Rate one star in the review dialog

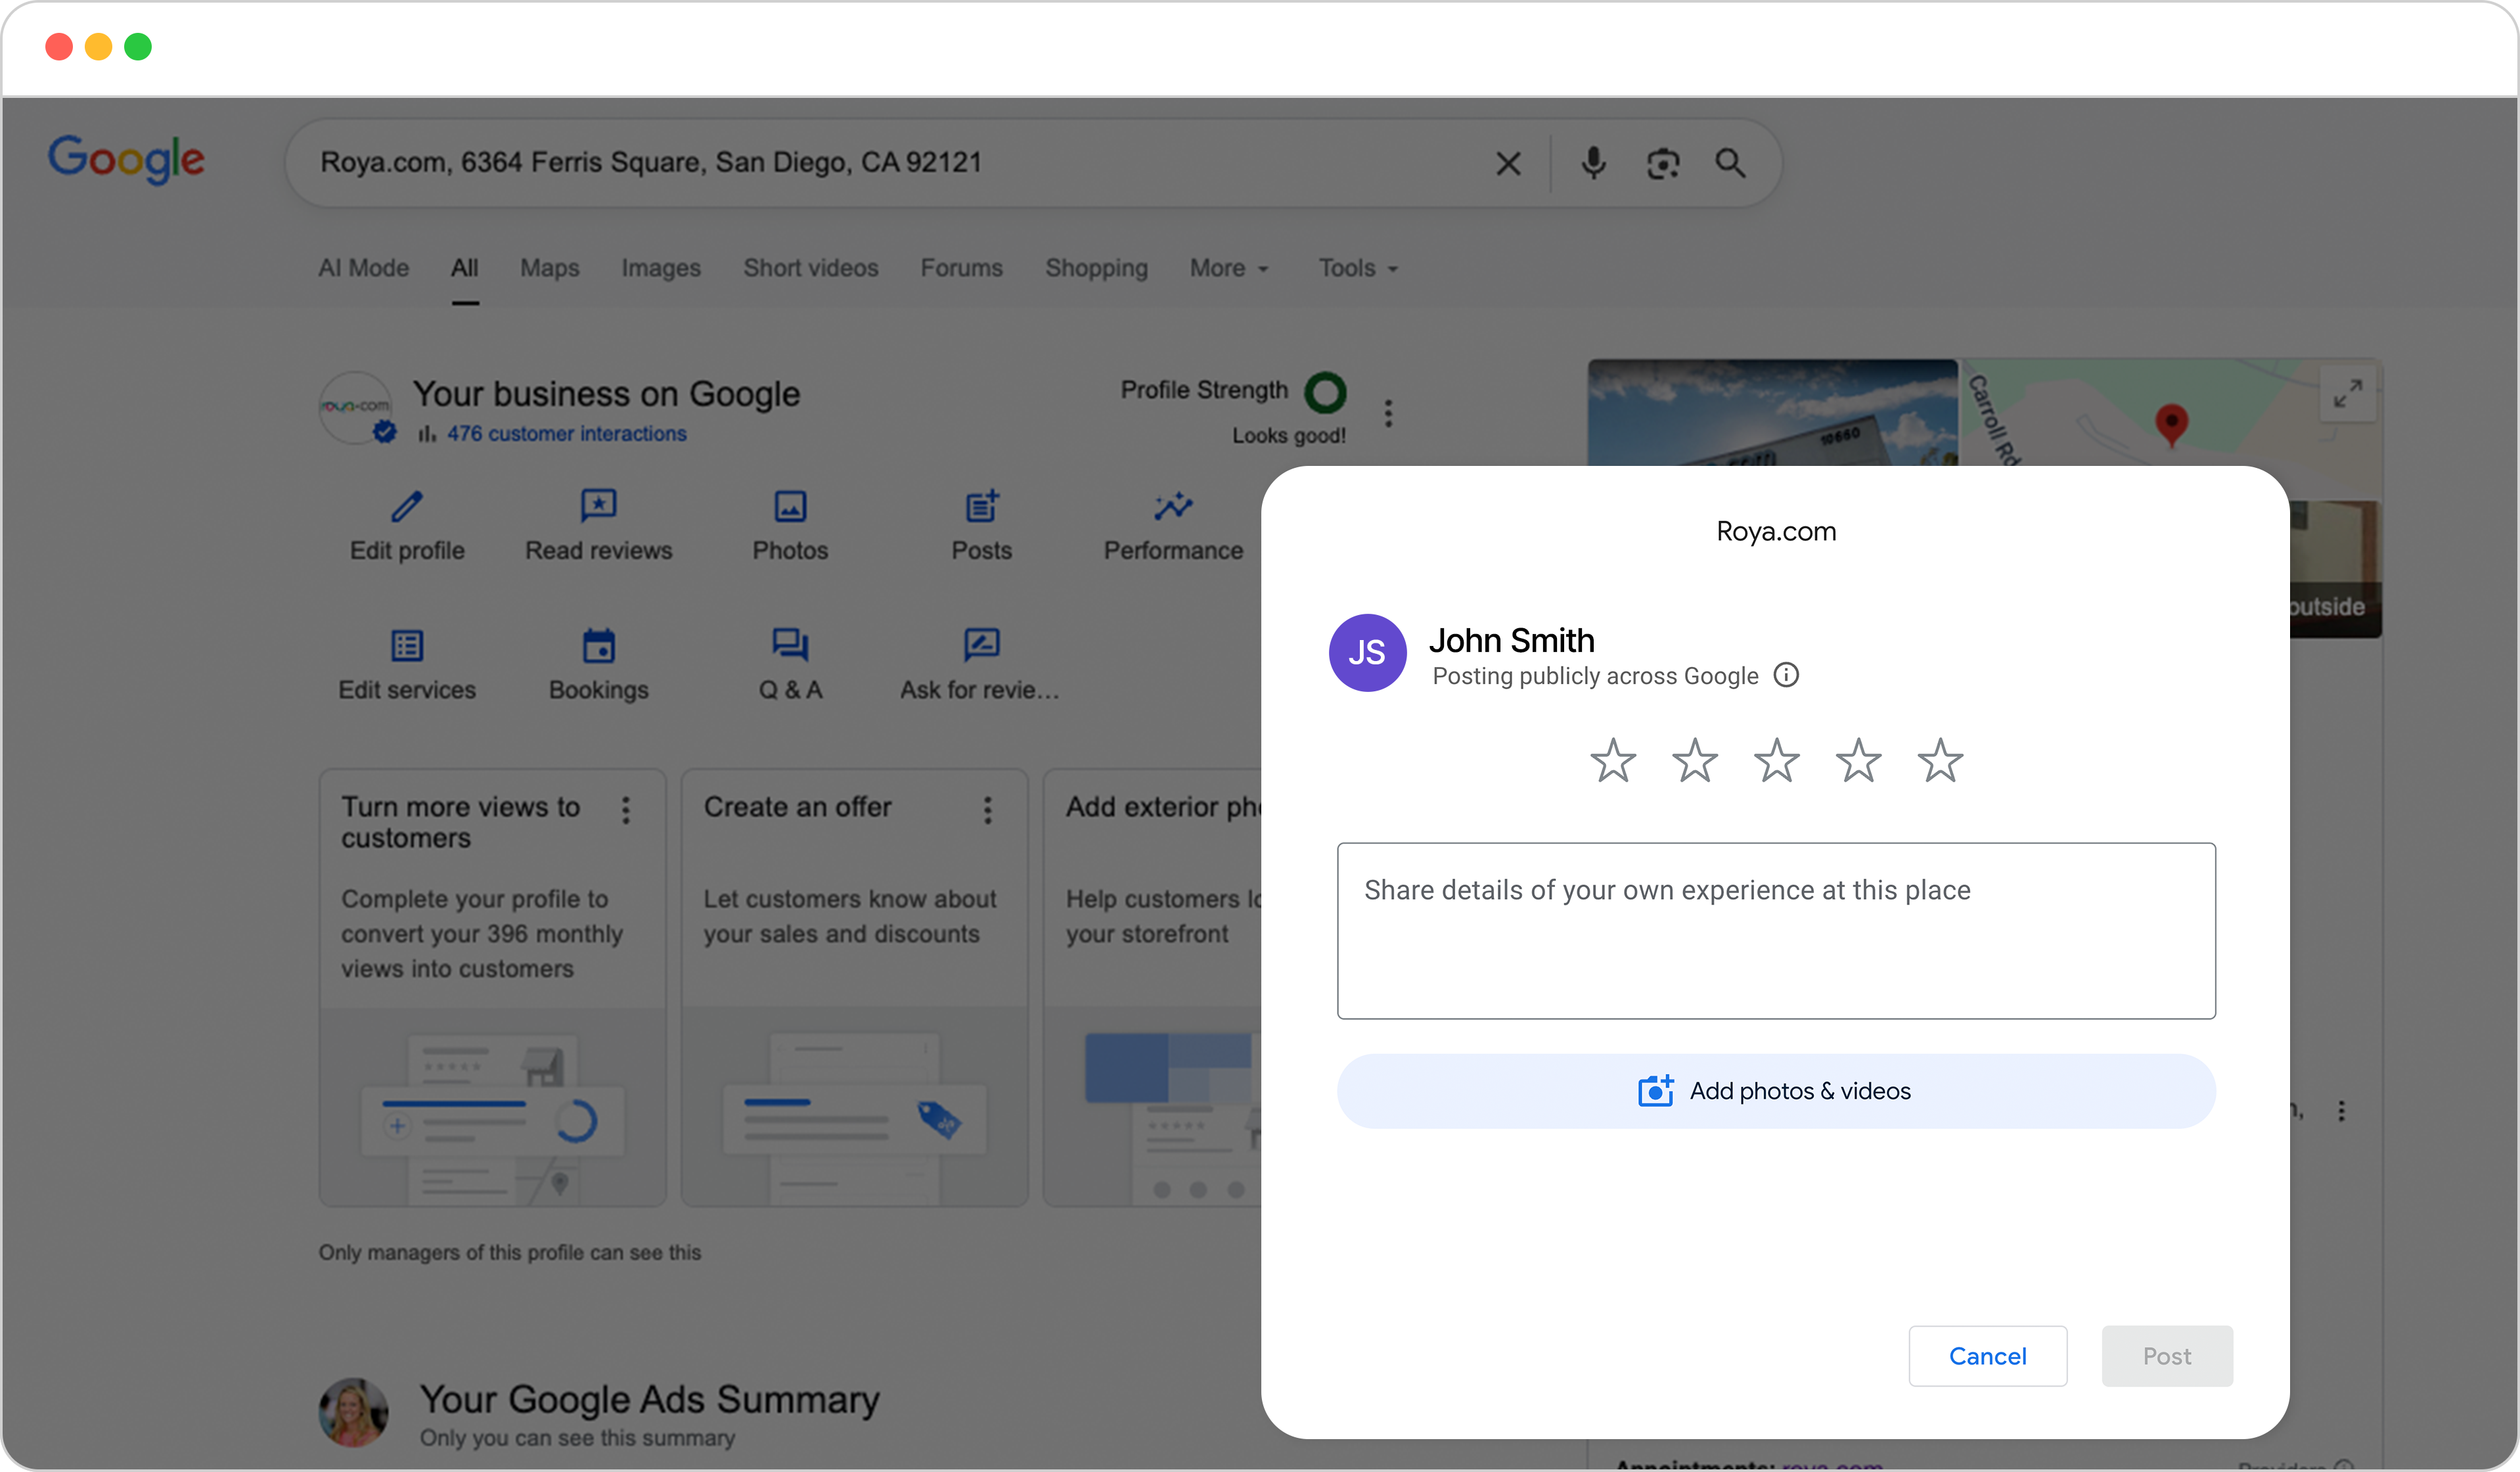[1613, 761]
